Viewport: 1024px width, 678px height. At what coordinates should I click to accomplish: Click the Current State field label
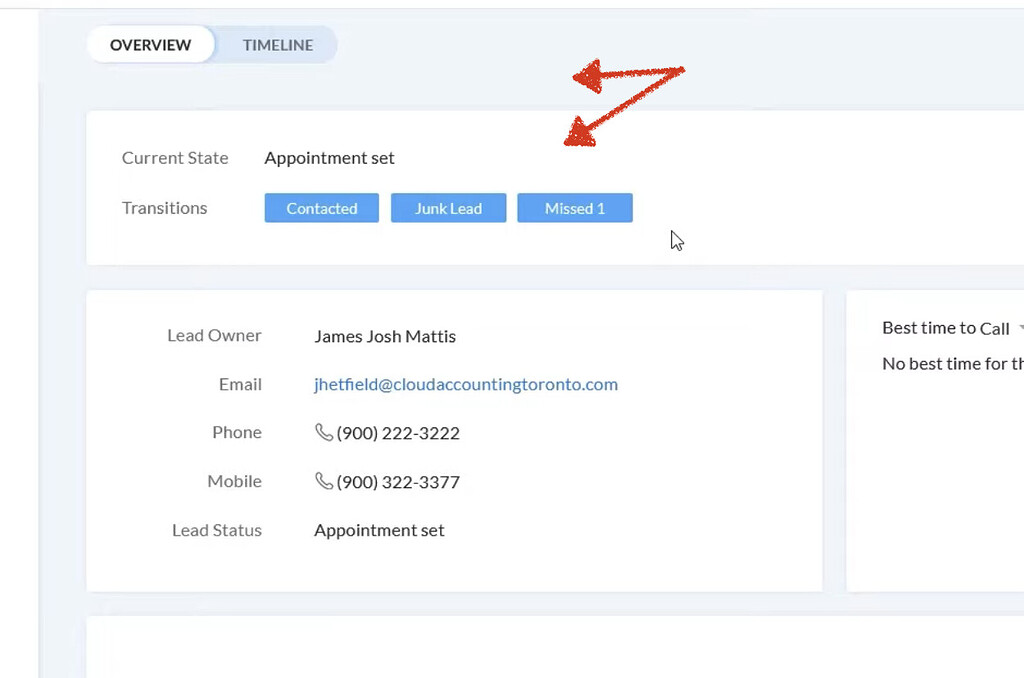175,158
